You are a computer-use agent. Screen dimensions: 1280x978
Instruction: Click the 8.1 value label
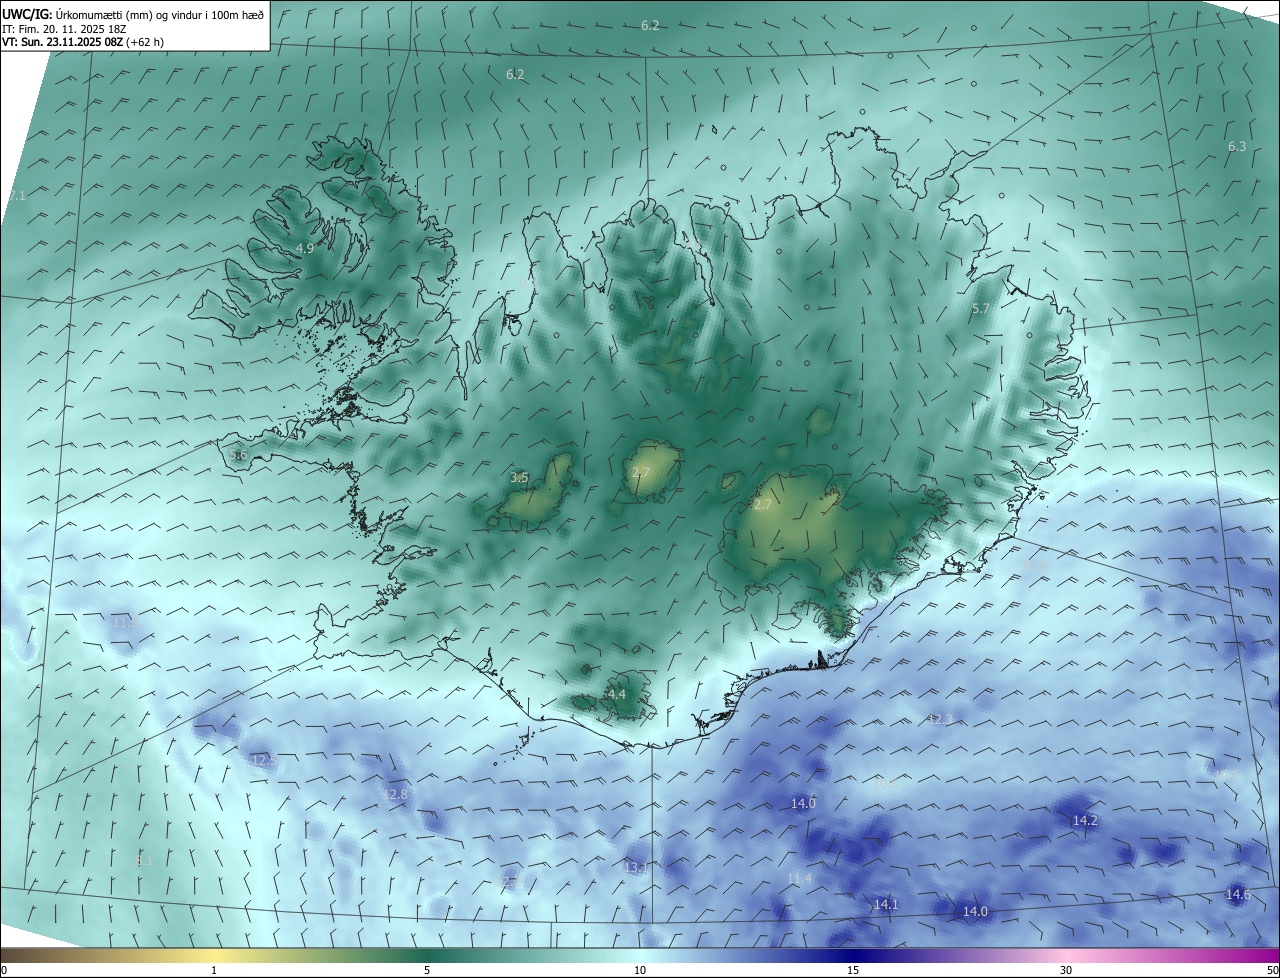pos(144,860)
